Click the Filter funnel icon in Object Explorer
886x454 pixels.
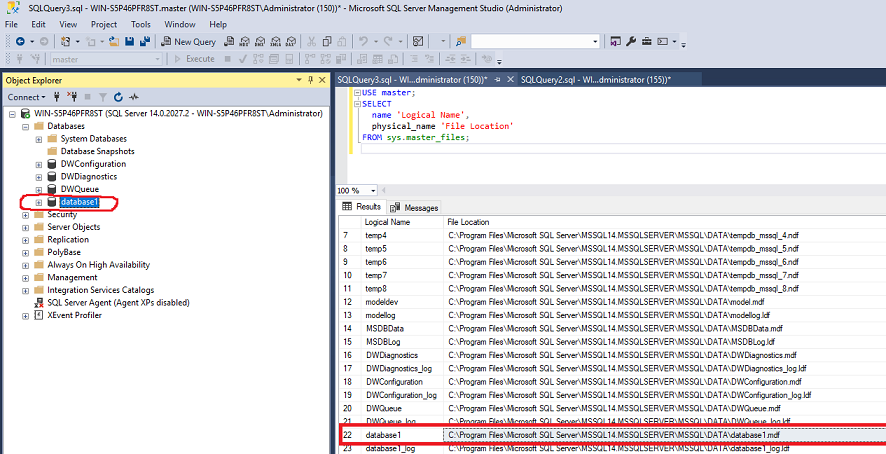click(x=103, y=97)
